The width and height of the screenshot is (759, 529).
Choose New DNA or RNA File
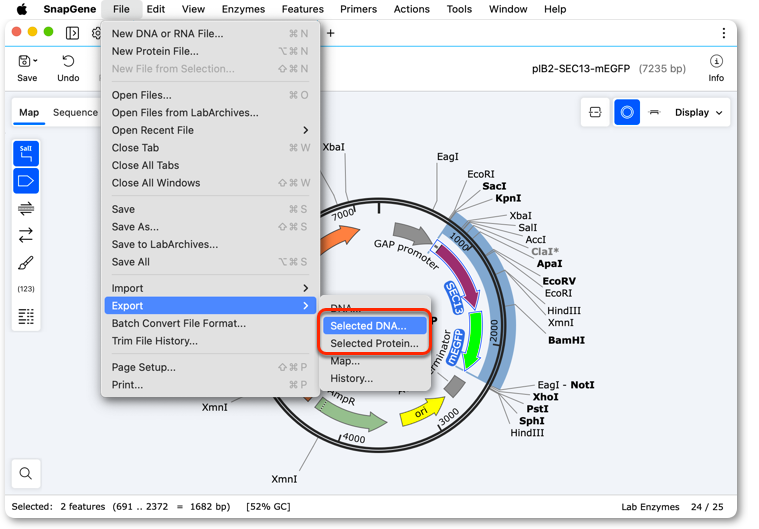210,33
